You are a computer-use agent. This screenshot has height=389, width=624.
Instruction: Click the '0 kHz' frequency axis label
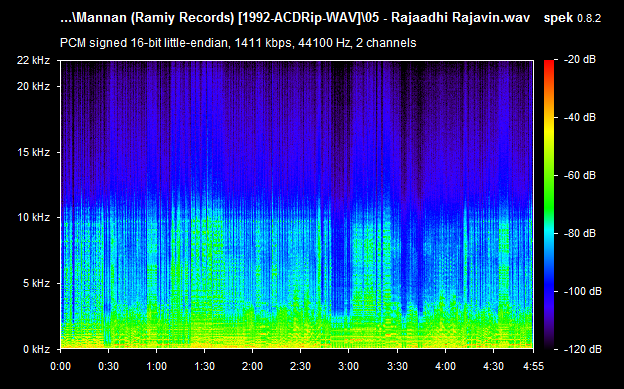tap(36, 349)
